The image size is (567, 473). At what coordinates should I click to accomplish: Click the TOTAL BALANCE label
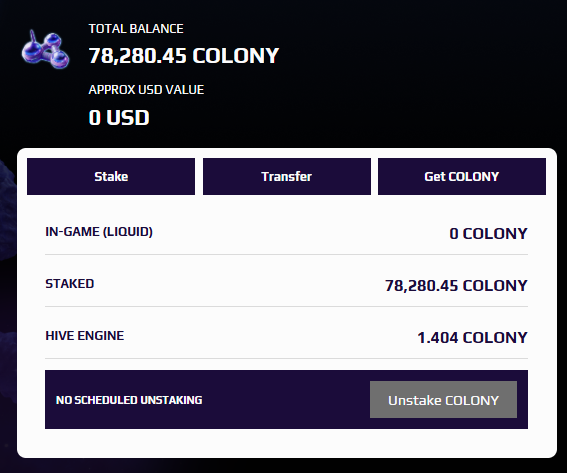(x=136, y=29)
